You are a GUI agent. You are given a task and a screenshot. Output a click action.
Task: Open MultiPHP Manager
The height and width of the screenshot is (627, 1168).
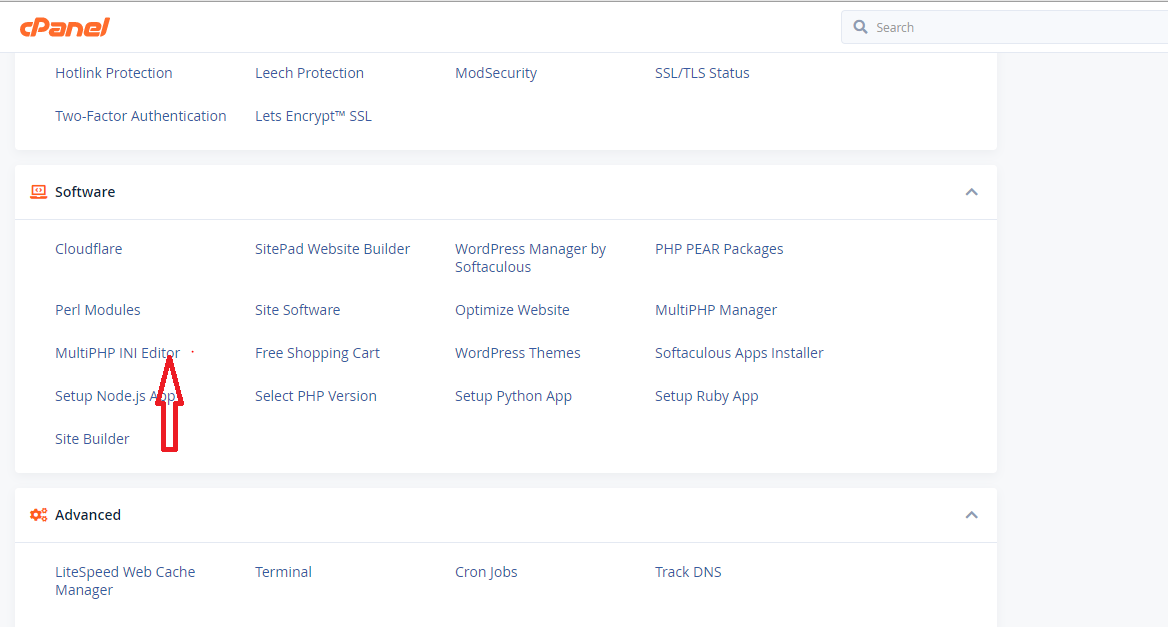tap(716, 310)
